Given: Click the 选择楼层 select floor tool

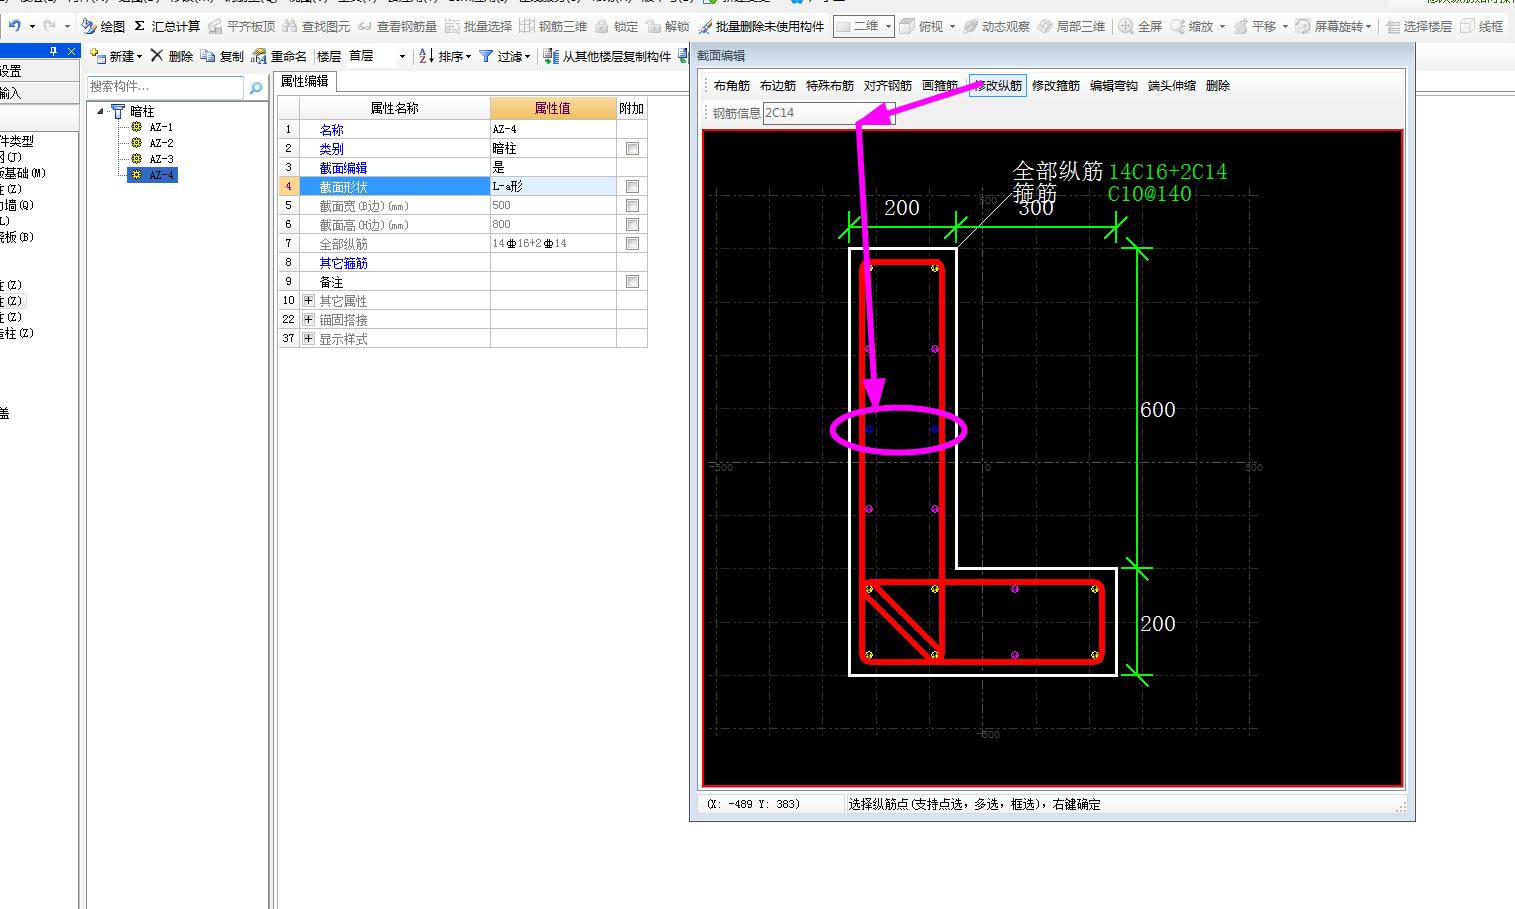Looking at the screenshot, I should (1418, 26).
